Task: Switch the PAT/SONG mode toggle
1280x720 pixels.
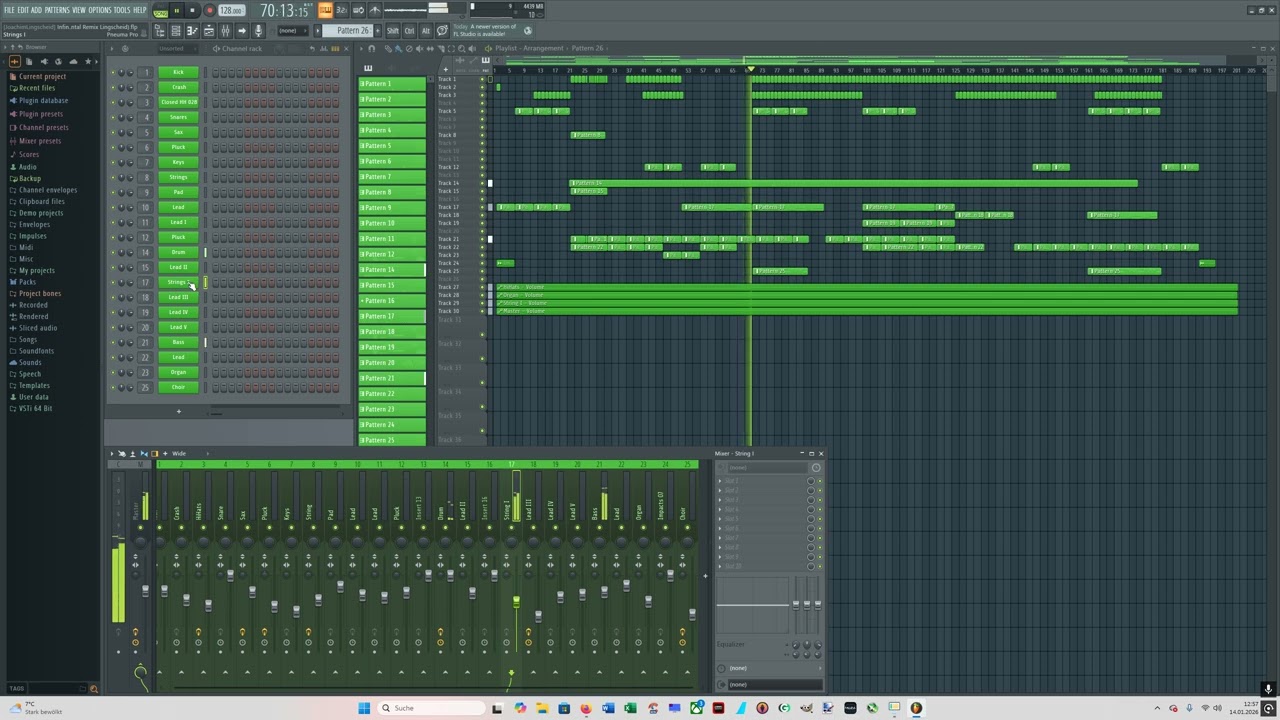Action: (x=161, y=10)
